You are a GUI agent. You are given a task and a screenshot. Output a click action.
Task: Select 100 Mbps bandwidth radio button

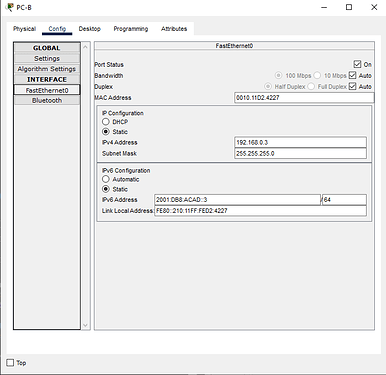coord(278,75)
